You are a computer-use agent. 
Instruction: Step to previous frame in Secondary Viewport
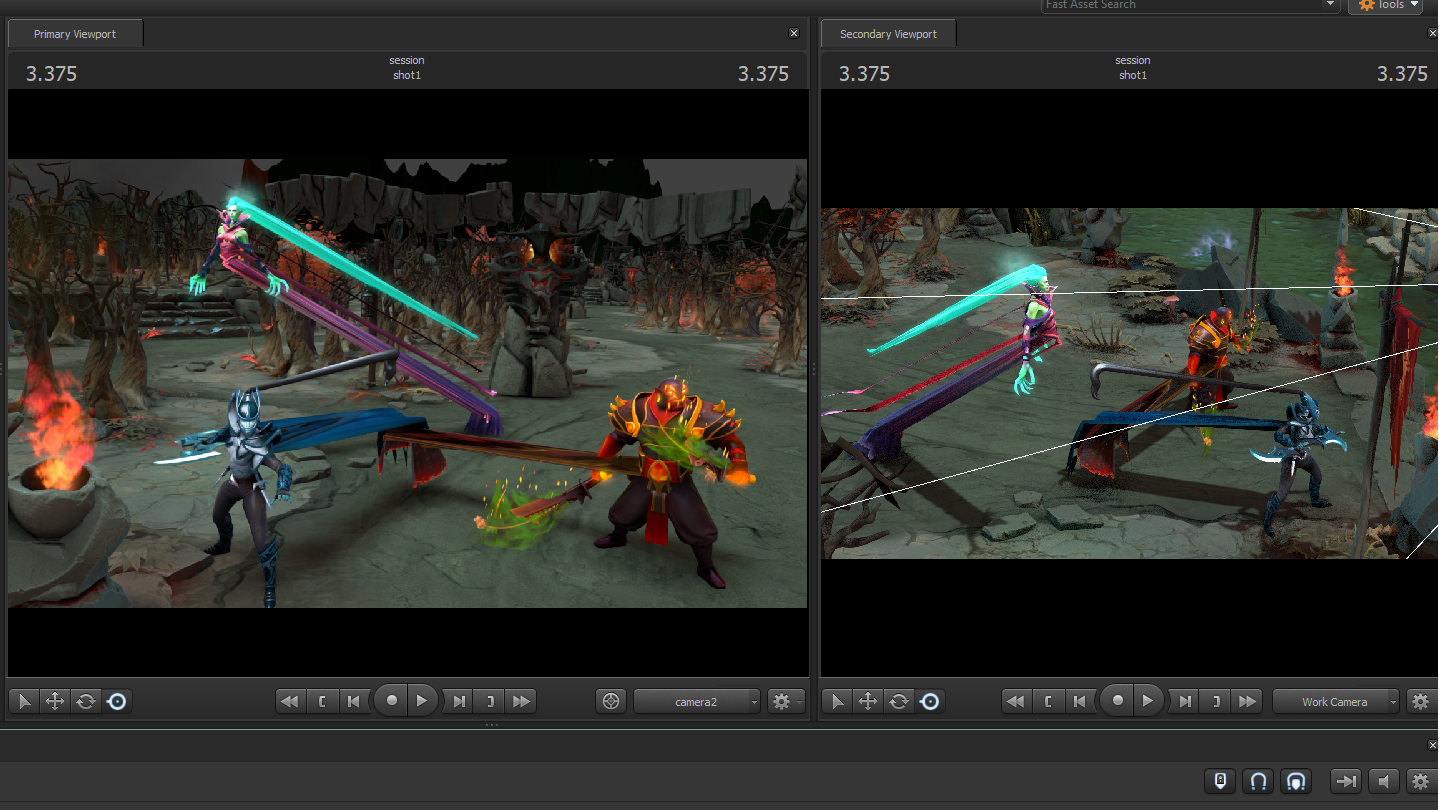(1079, 701)
